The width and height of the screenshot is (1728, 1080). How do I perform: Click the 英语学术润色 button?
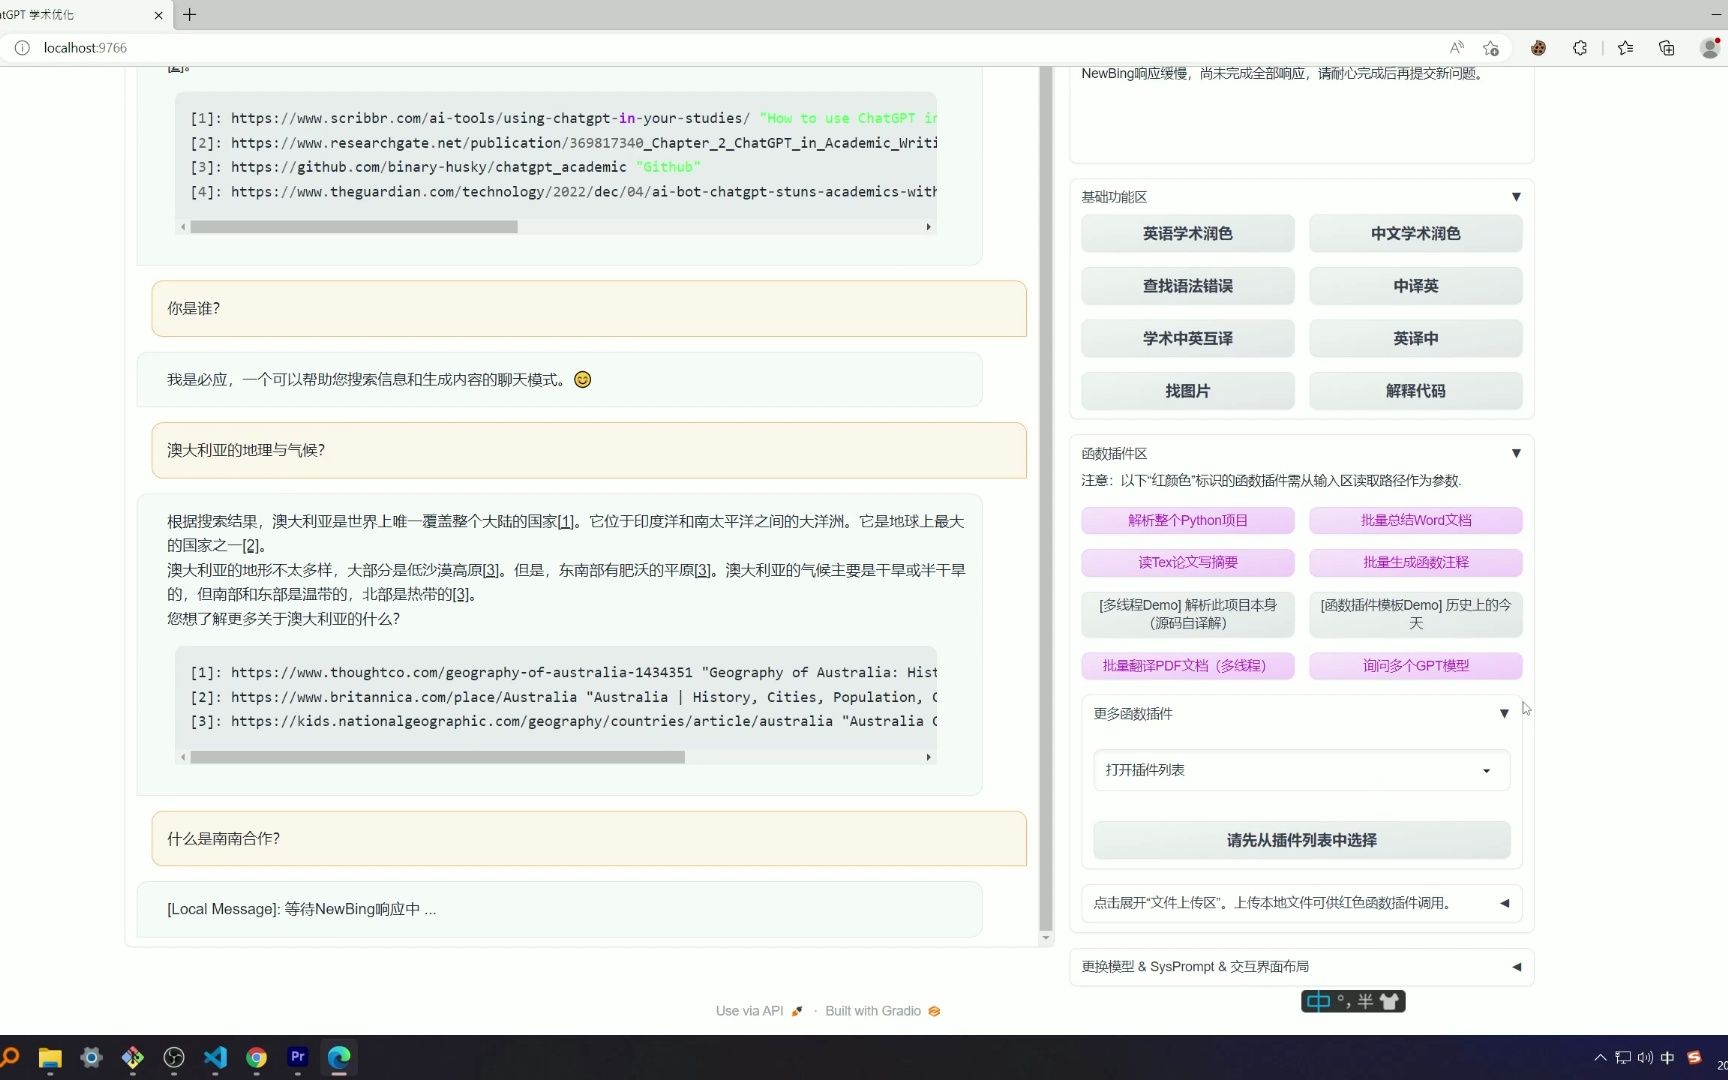tap(1187, 234)
